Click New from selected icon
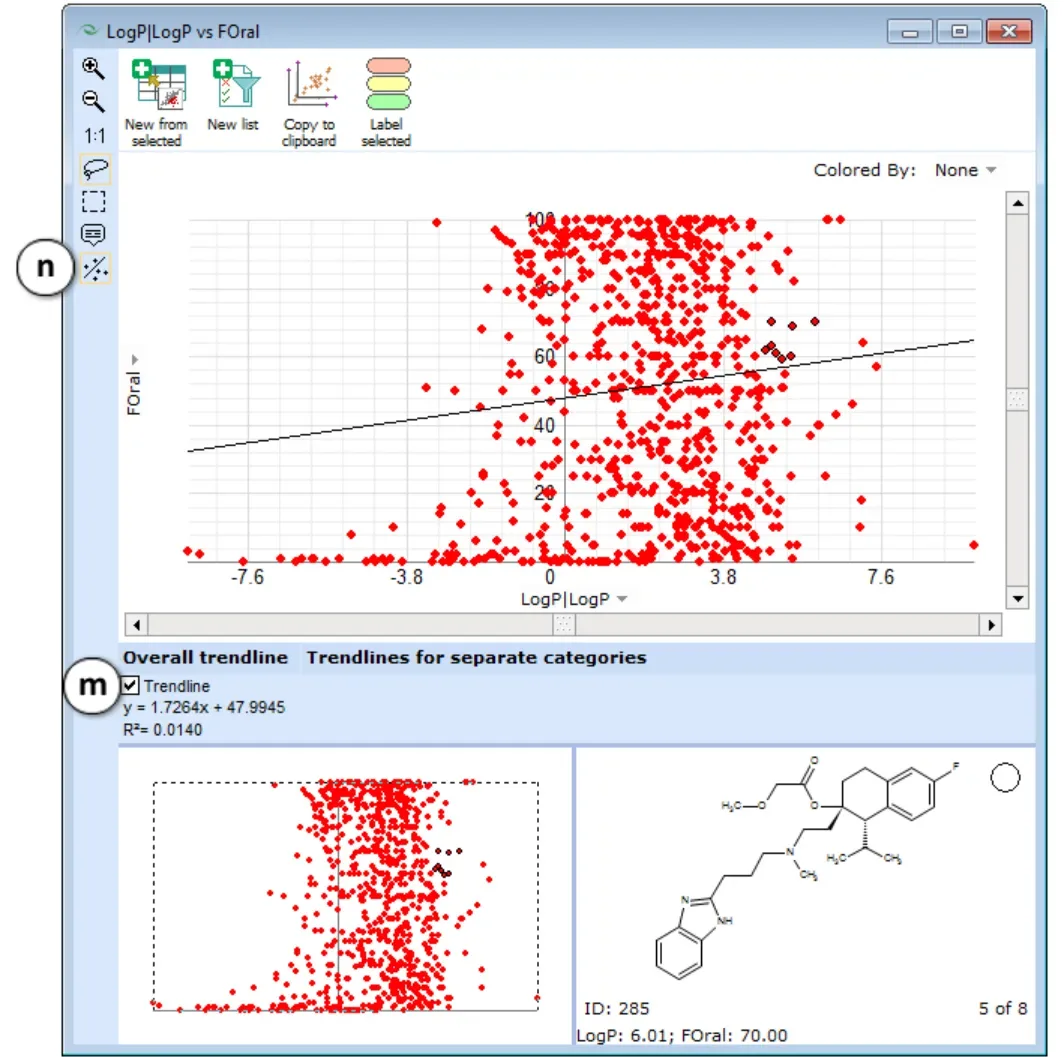The image size is (1064, 1057). [x=156, y=103]
